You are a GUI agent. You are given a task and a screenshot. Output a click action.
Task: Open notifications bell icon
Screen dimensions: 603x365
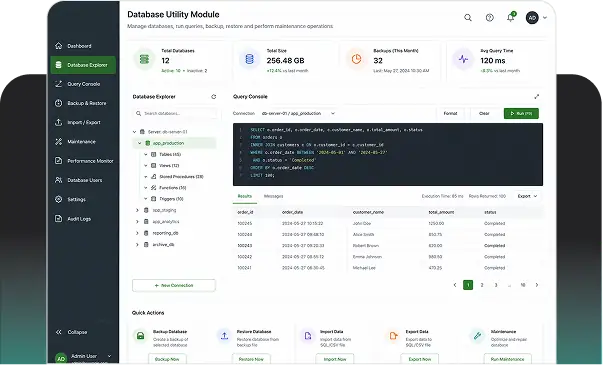pos(510,18)
